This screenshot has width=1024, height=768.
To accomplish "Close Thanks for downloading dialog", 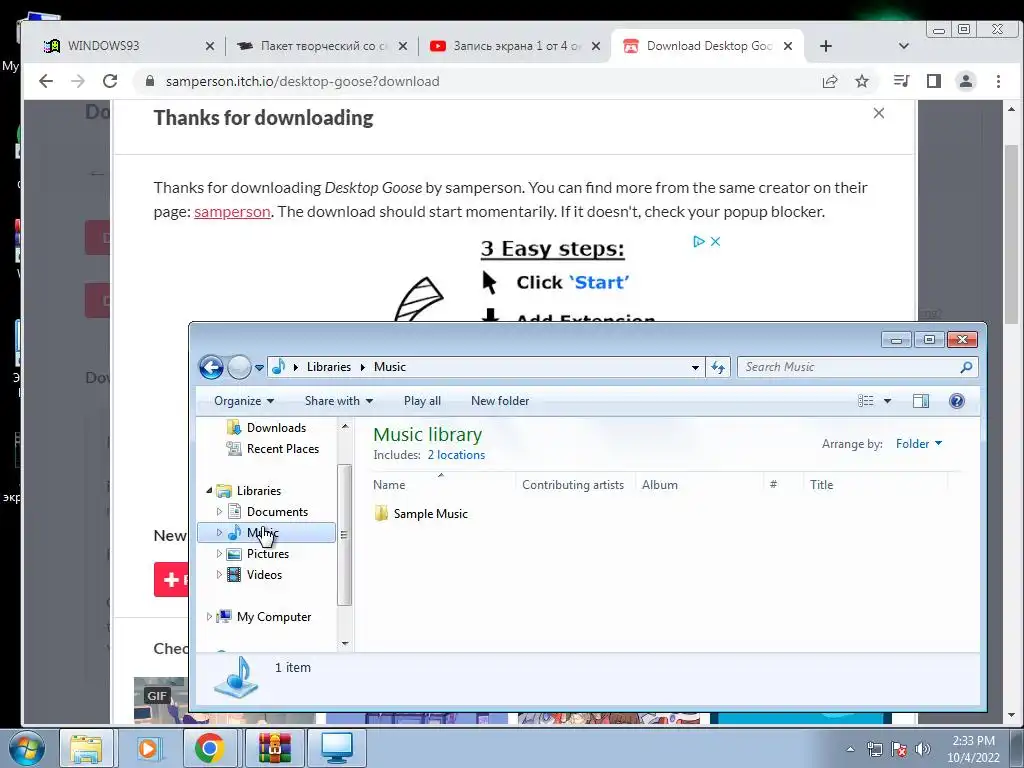I will coord(879,113).
